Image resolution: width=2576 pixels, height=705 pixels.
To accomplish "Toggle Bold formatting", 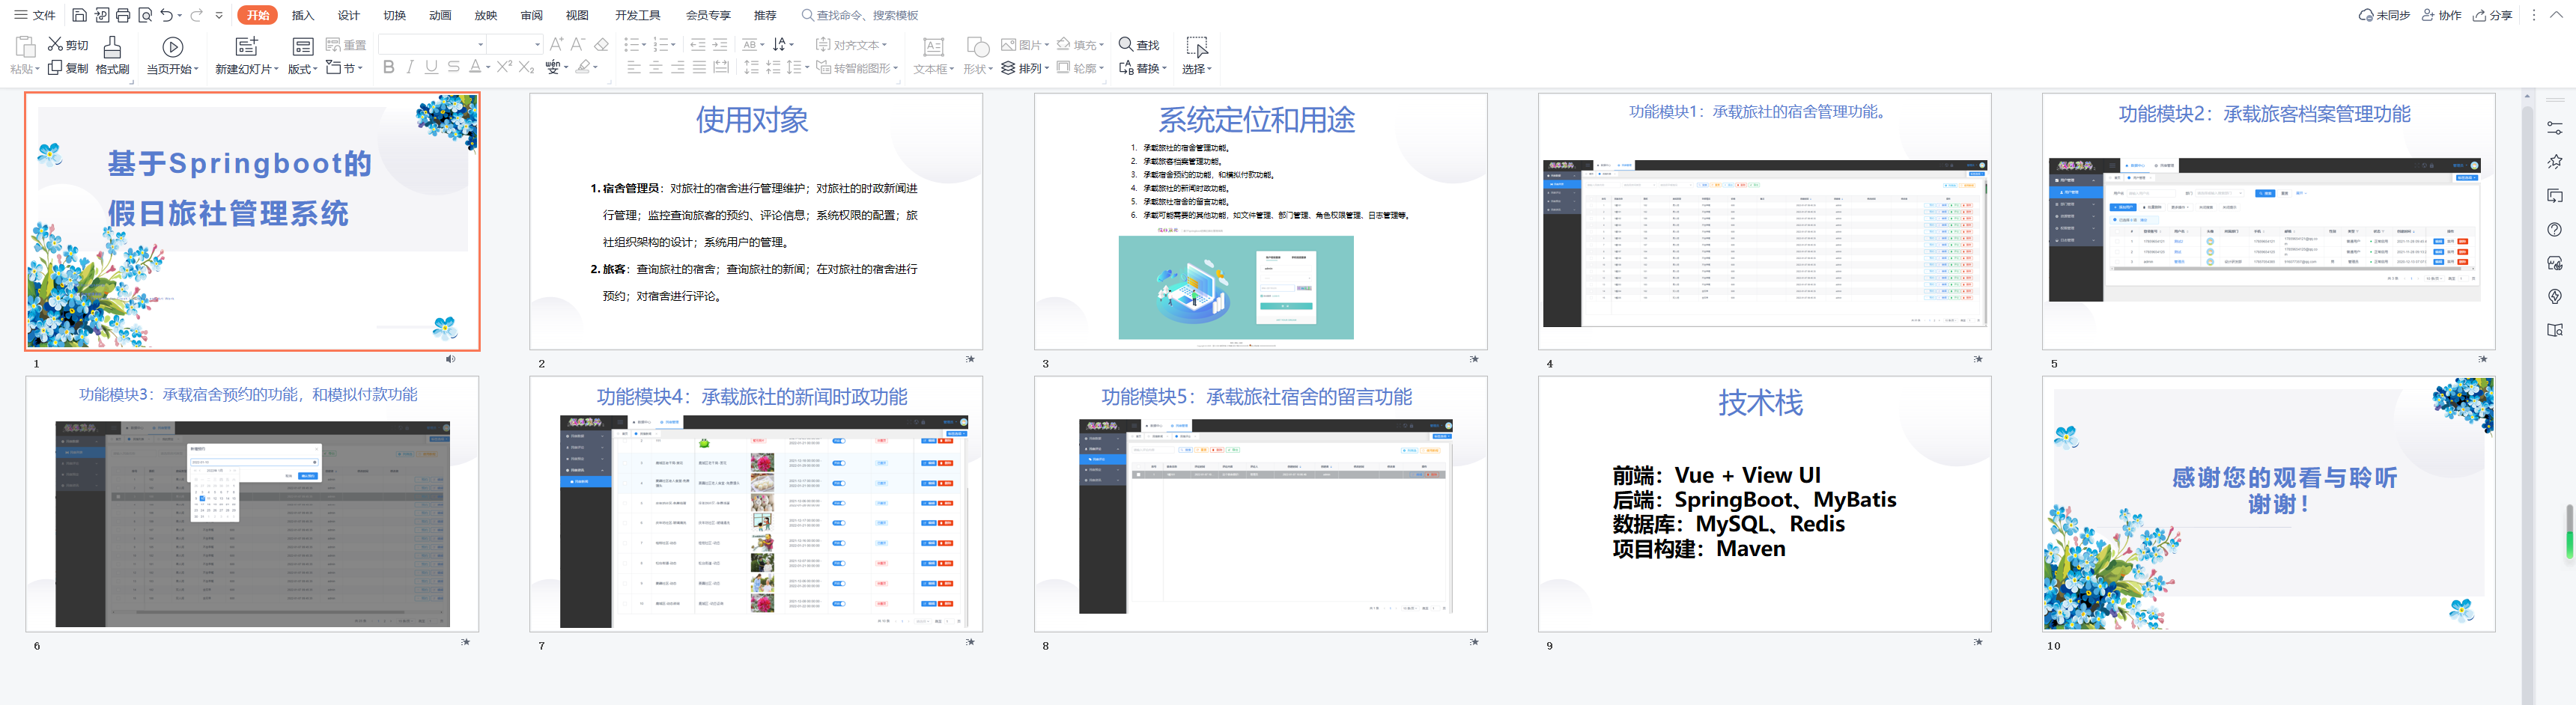I will pos(389,67).
